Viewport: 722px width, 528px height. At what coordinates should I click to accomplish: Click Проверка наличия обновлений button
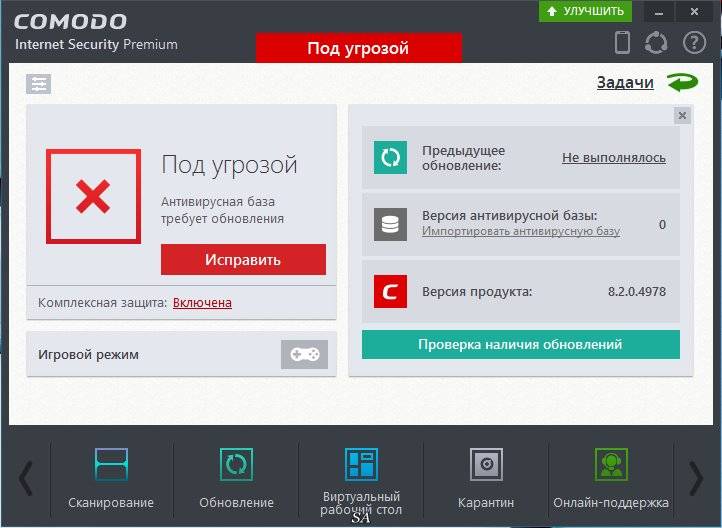click(521, 344)
